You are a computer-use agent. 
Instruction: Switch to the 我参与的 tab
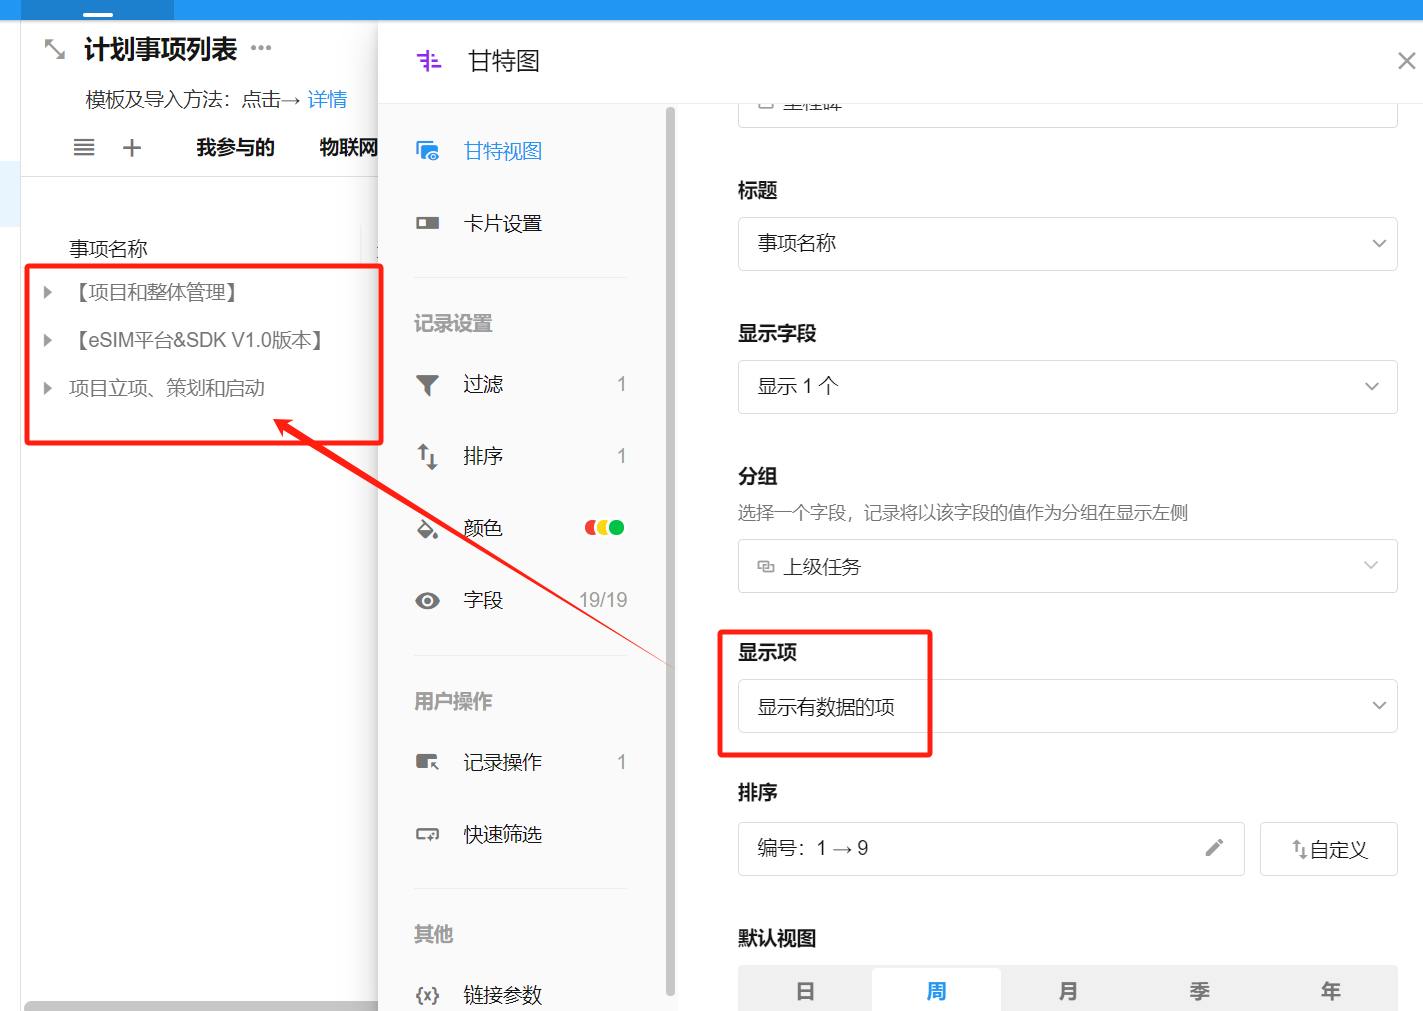tap(235, 148)
